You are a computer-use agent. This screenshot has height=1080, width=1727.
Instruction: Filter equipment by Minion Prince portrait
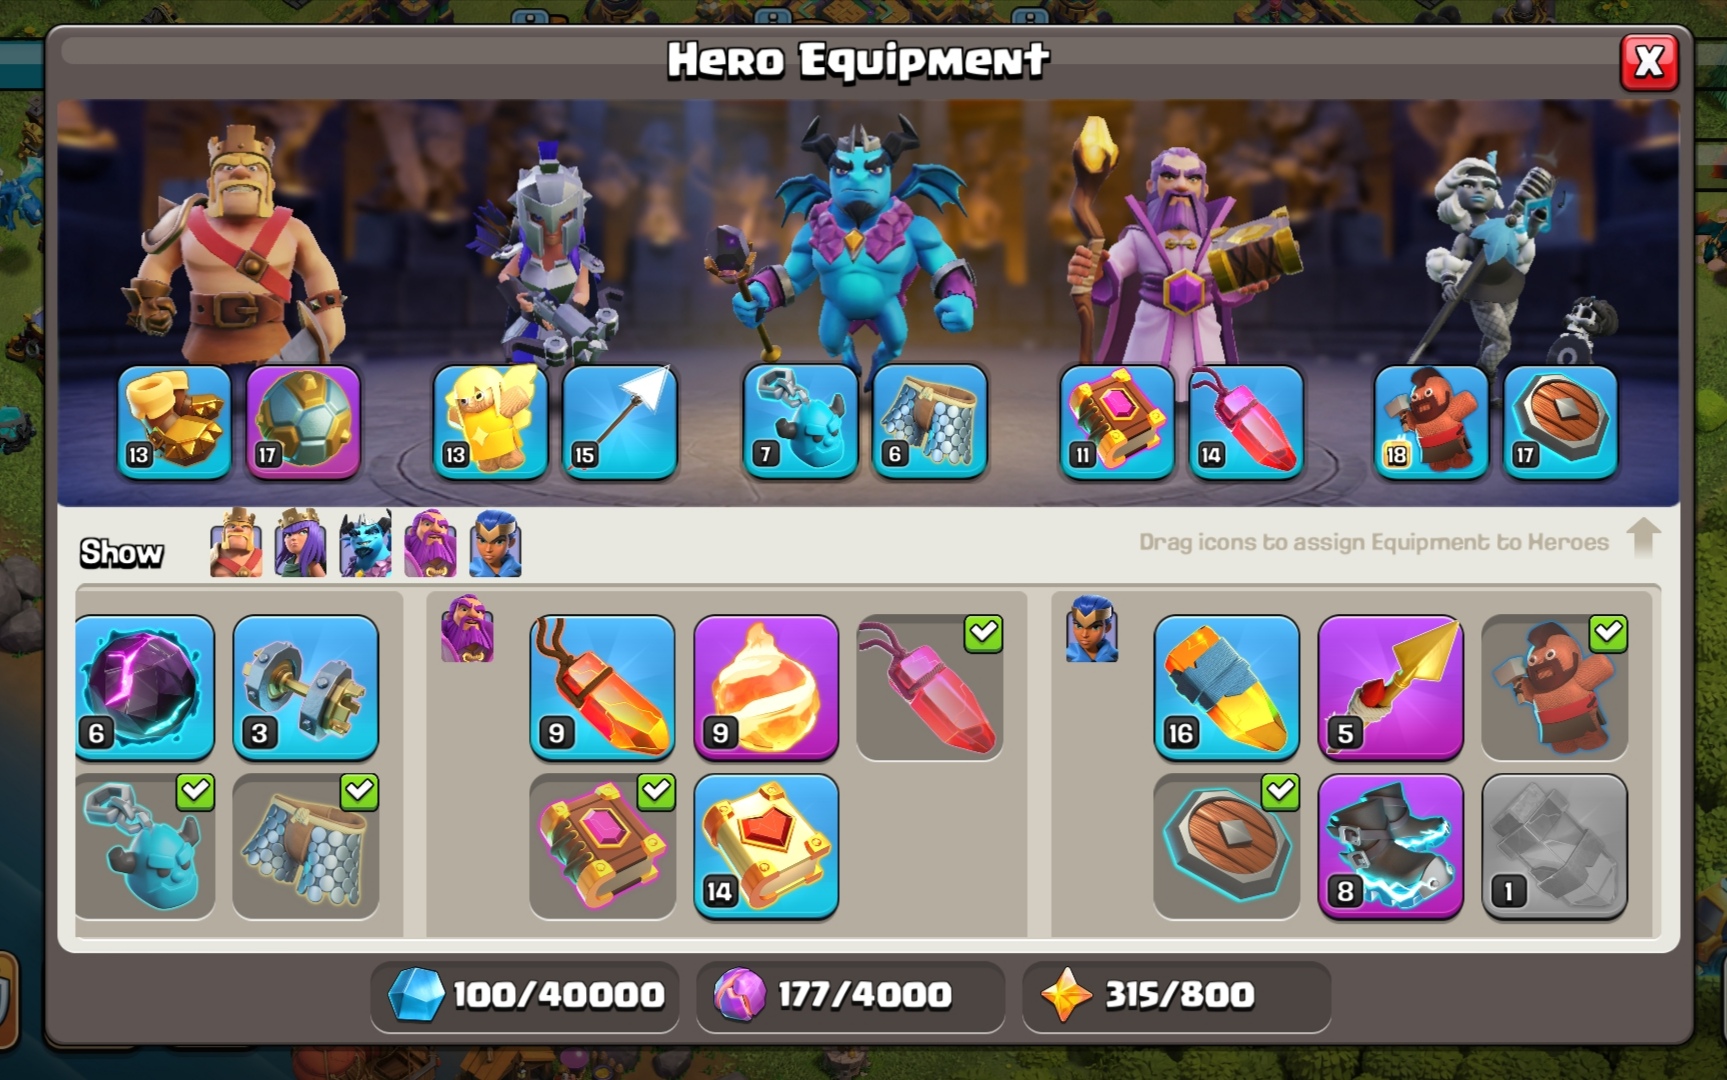(x=365, y=543)
